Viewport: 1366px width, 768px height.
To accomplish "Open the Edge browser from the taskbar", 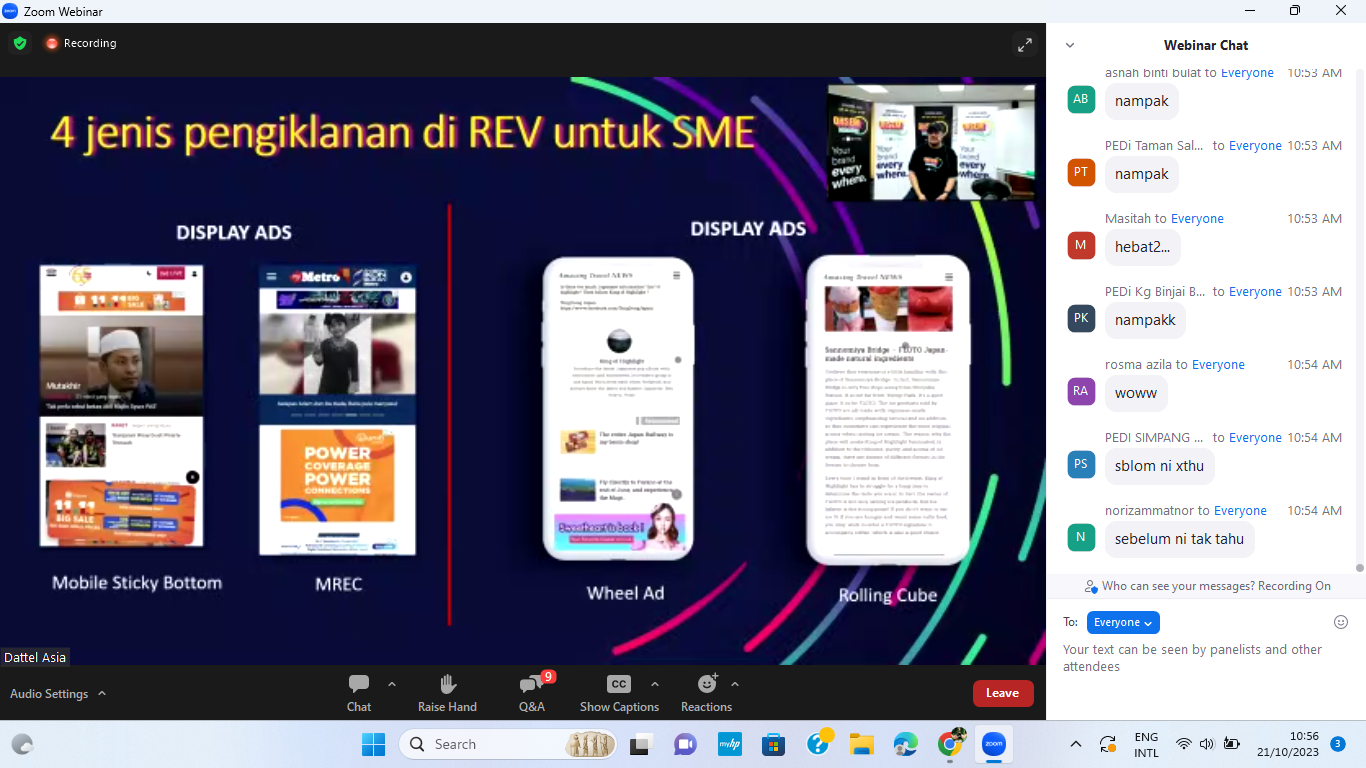I will pyautogui.click(x=906, y=744).
